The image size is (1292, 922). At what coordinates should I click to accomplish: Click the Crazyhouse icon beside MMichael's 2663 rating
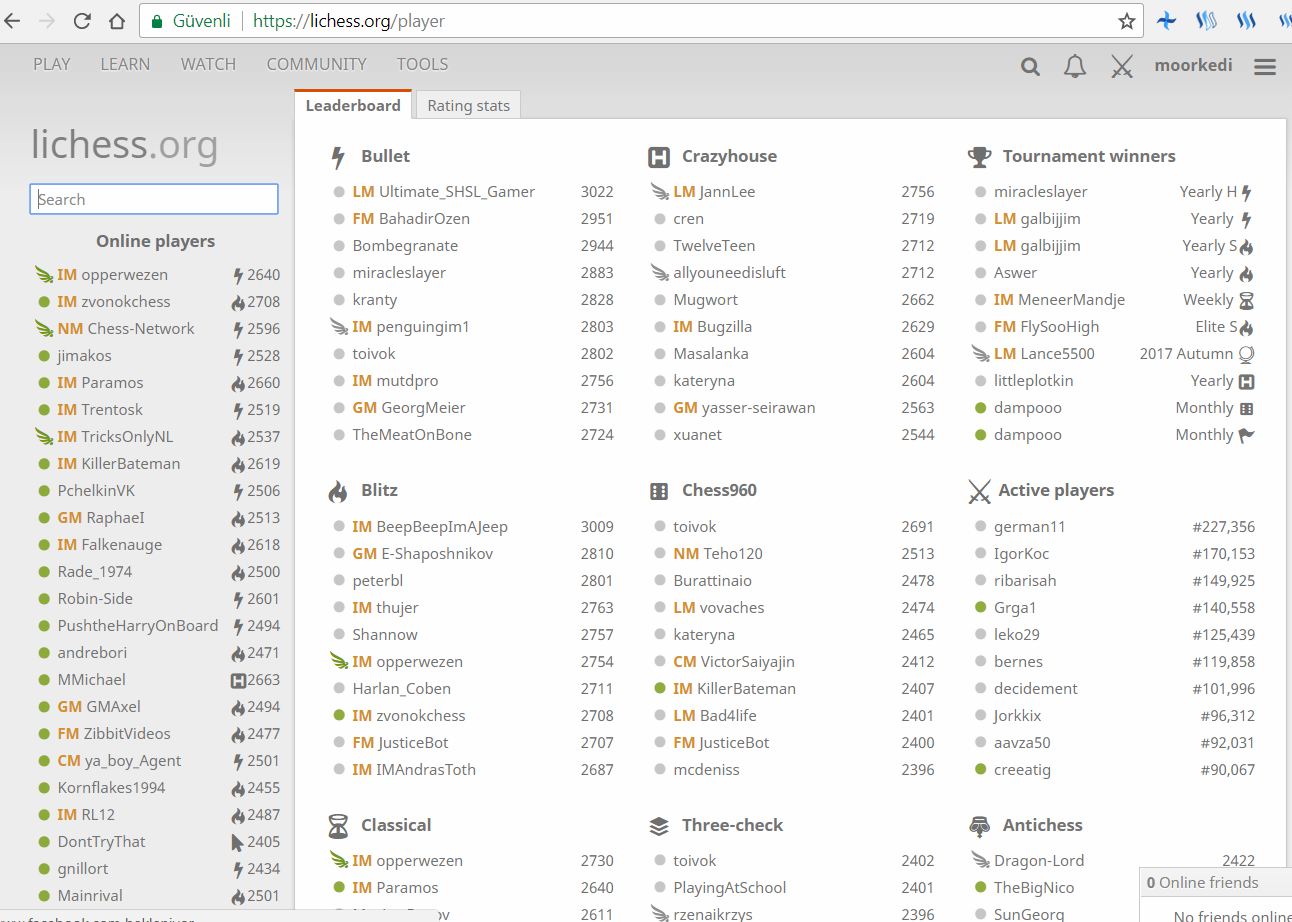(238, 680)
